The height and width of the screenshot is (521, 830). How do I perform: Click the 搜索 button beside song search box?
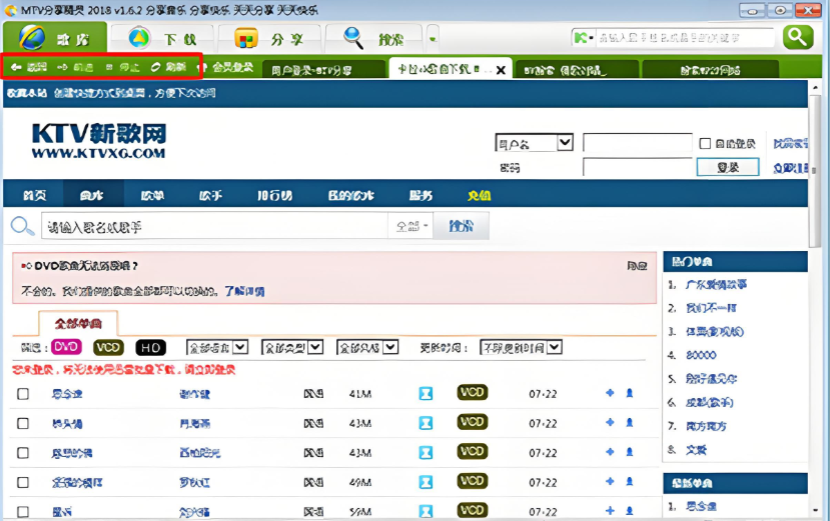[x=461, y=226]
